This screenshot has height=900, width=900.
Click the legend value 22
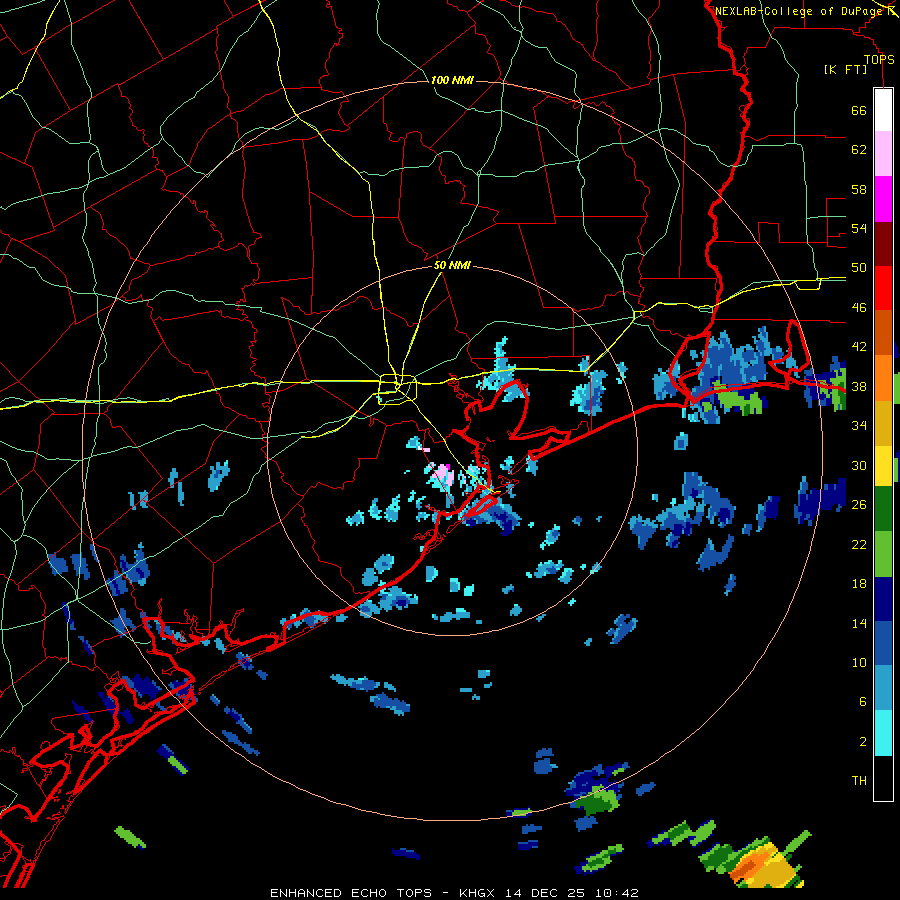point(859,544)
